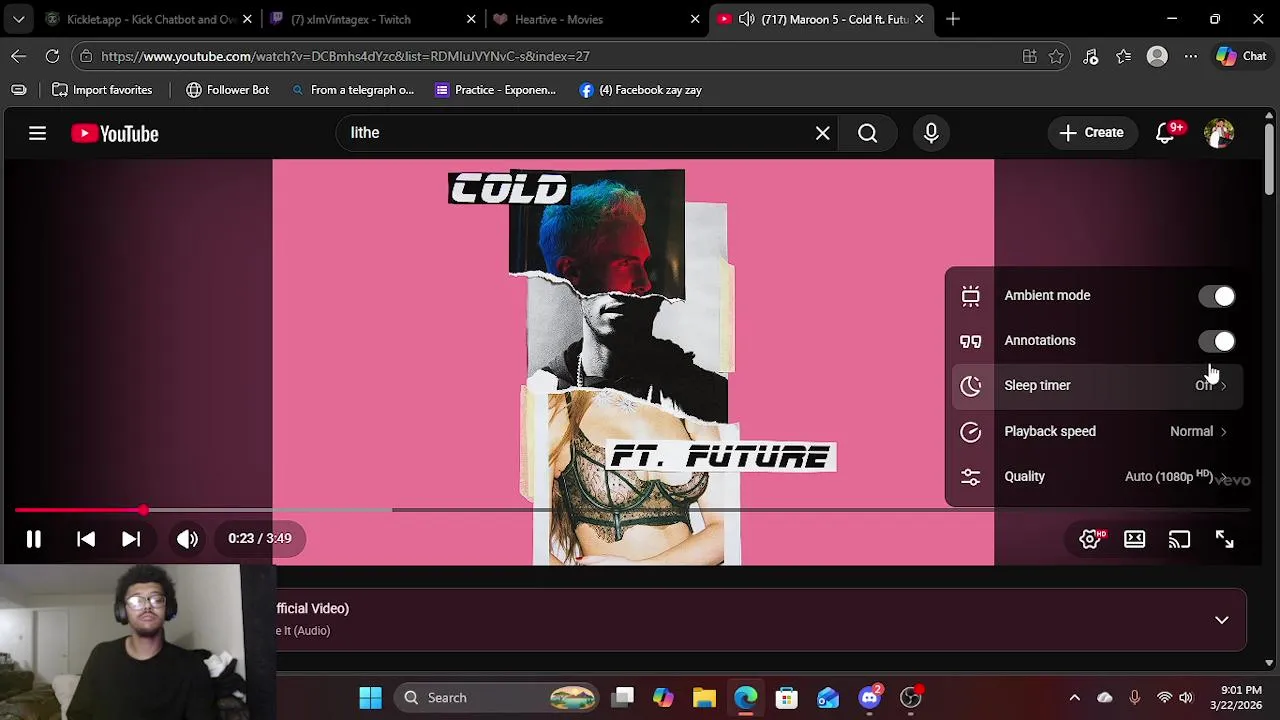This screenshot has width=1280, height=720.
Task: Skip to the next video
Action: coord(131,539)
